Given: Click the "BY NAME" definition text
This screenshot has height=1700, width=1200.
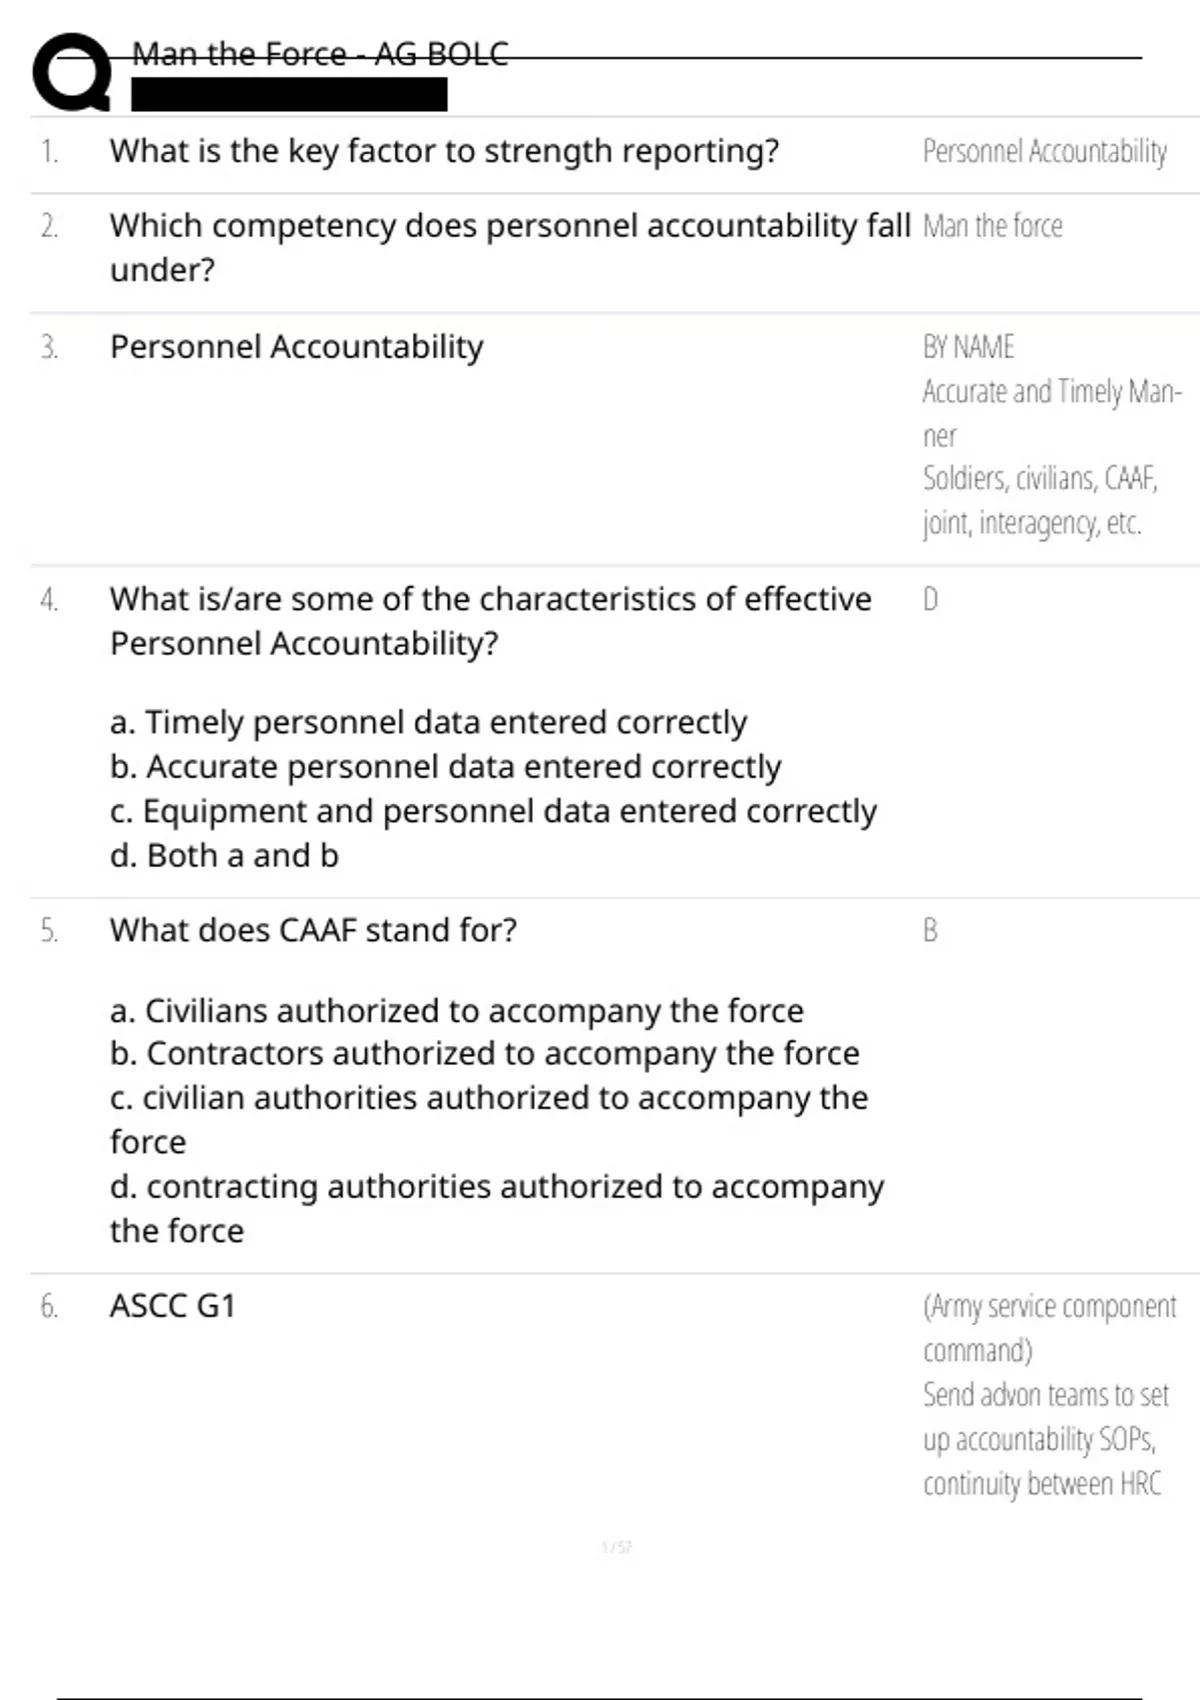Looking at the screenshot, I should click(x=968, y=347).
